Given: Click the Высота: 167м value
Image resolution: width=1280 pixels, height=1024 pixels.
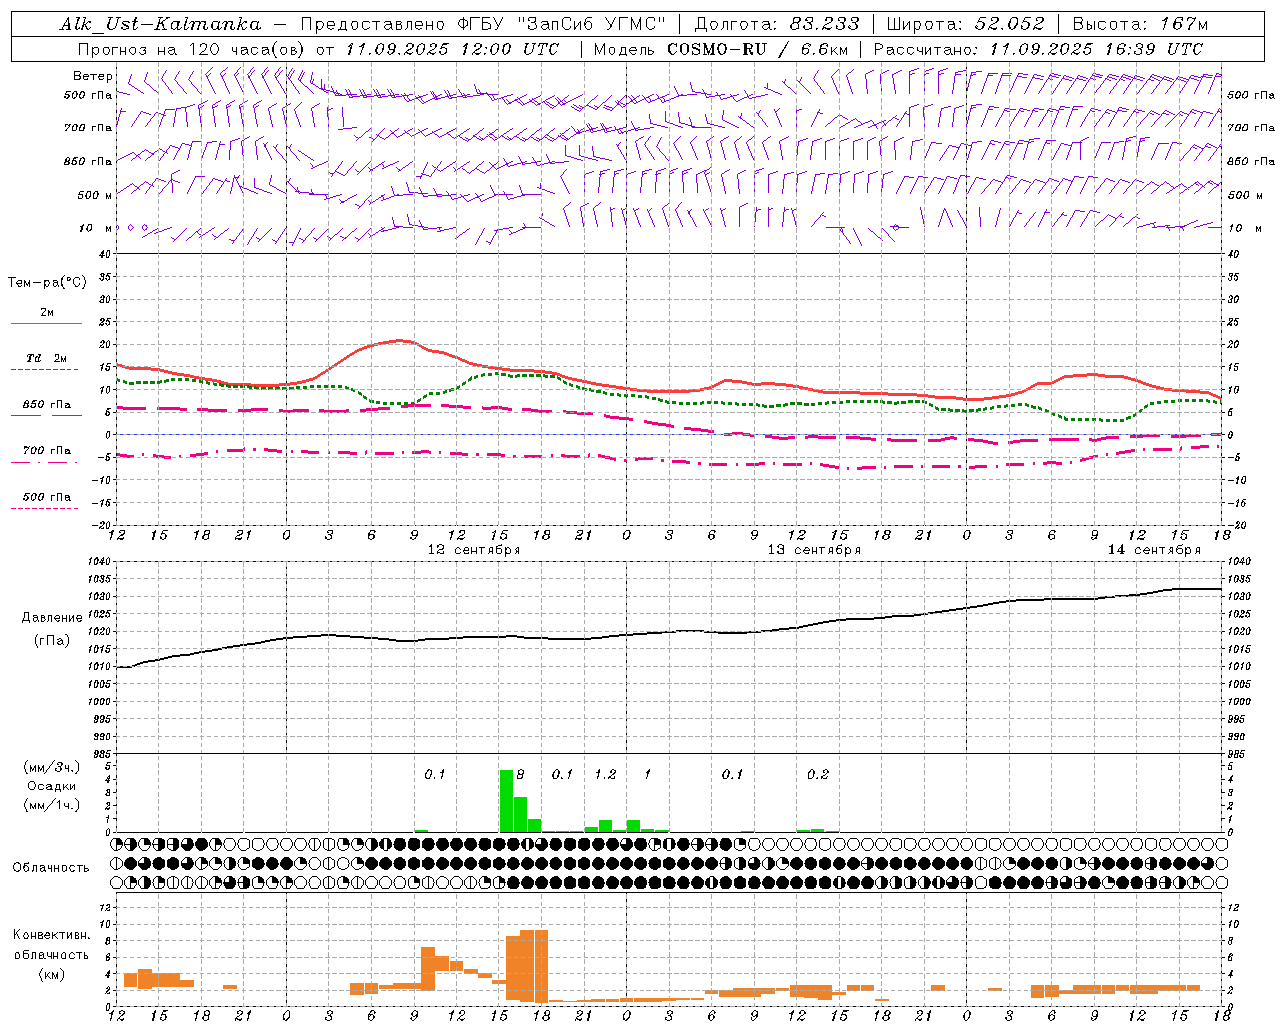Looking at the screenshot, I should point(1140,24).
